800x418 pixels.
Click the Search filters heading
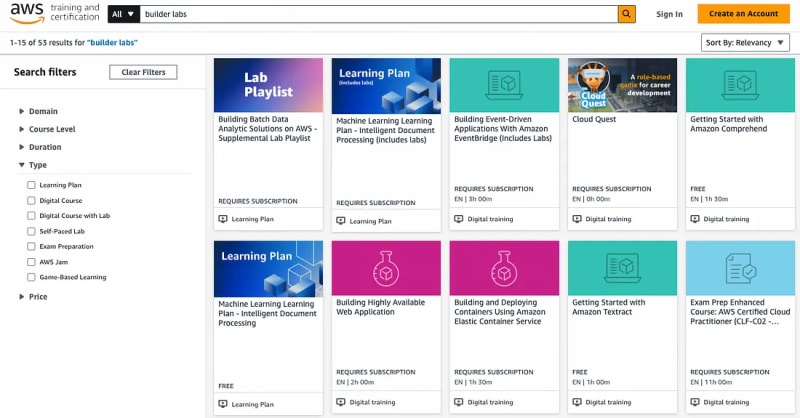[x=45, y=72]
